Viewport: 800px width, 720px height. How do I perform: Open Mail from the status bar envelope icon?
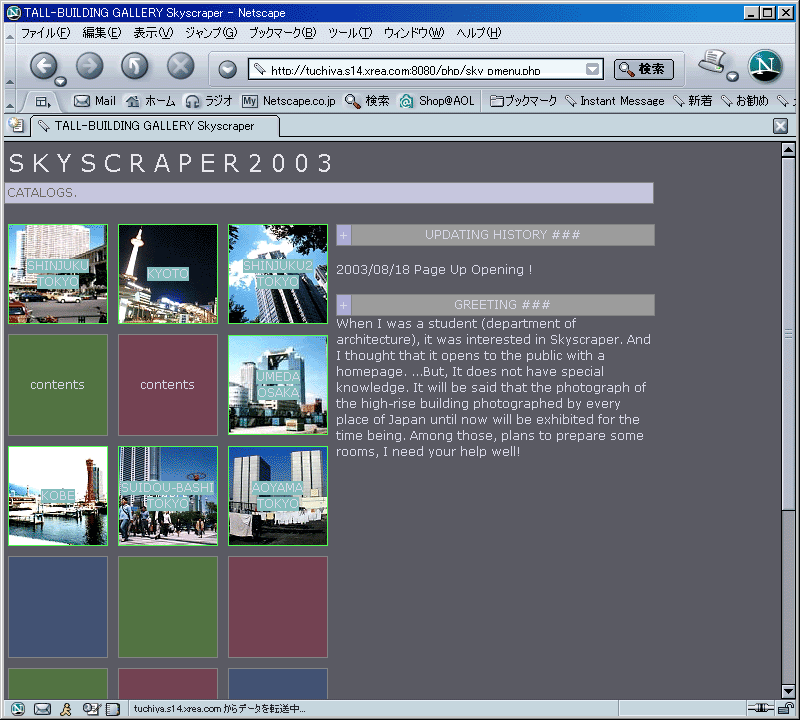(42, 708)
